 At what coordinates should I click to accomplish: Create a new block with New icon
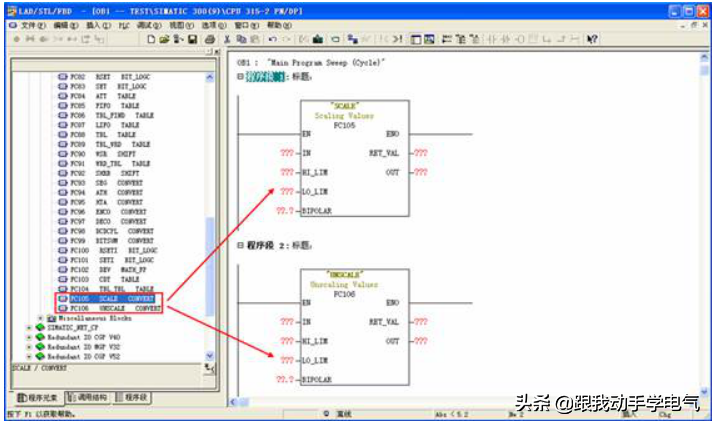tap(151, 40)
